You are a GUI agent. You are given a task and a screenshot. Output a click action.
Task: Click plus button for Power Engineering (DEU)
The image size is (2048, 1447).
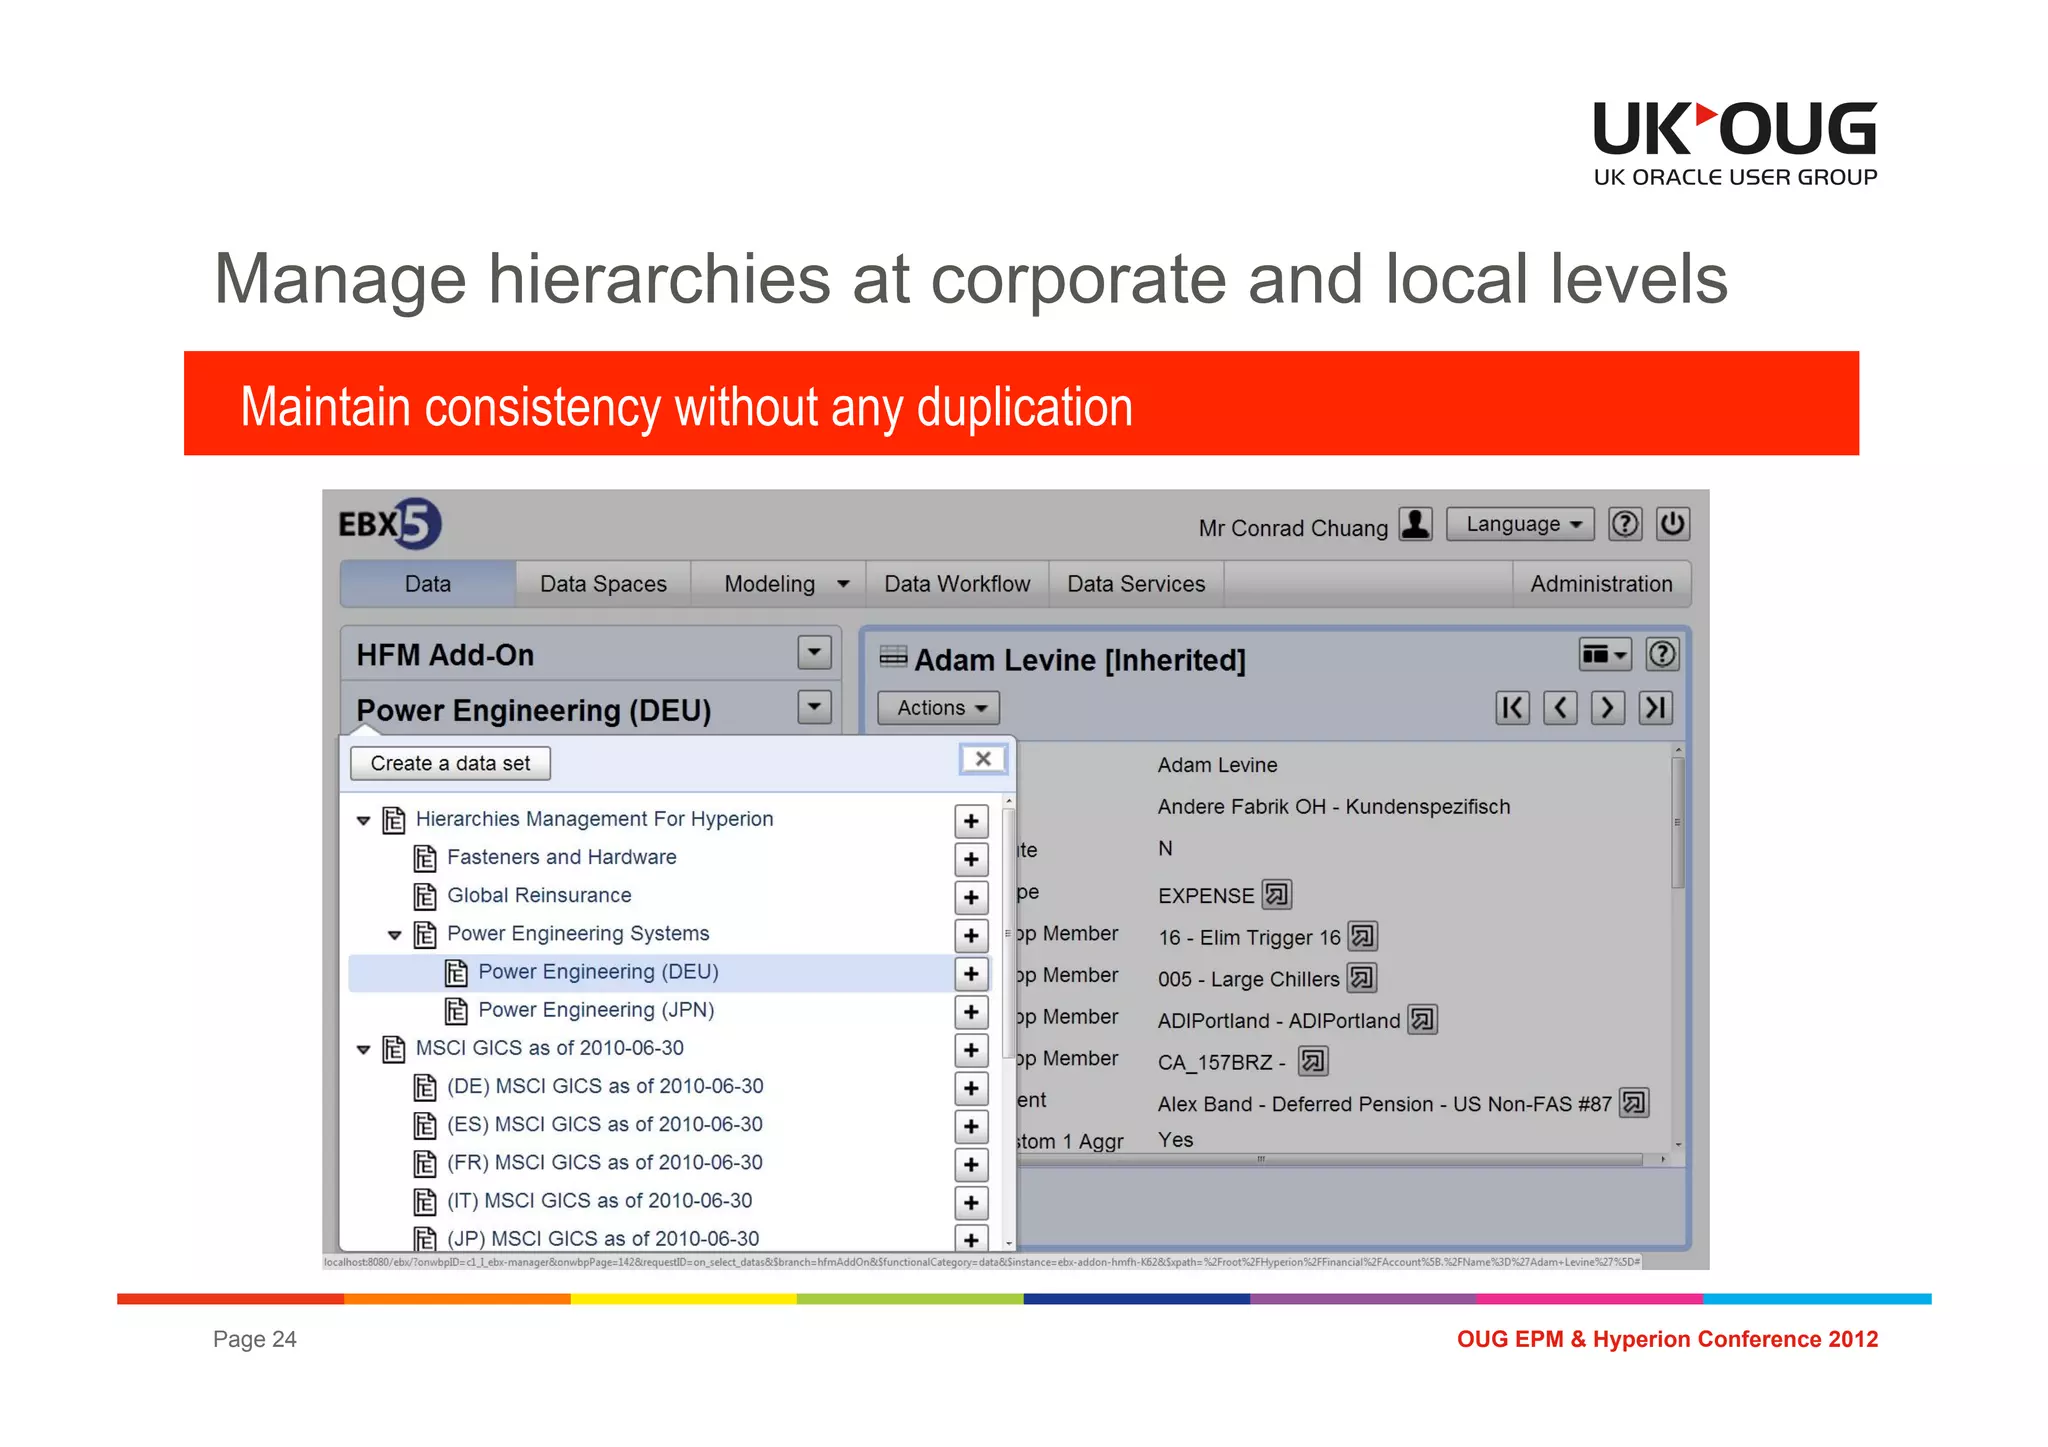[x=971, y=973]
